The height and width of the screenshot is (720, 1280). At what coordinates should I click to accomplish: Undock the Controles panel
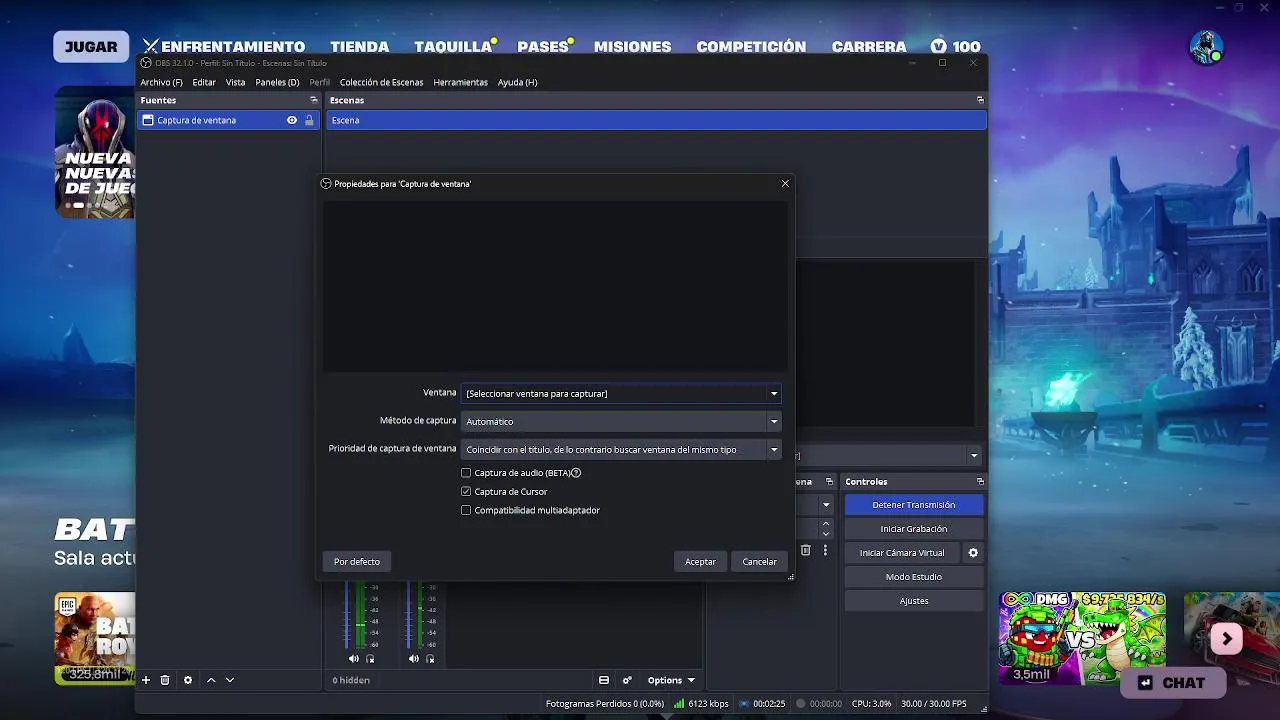click(x=980, y=482)
